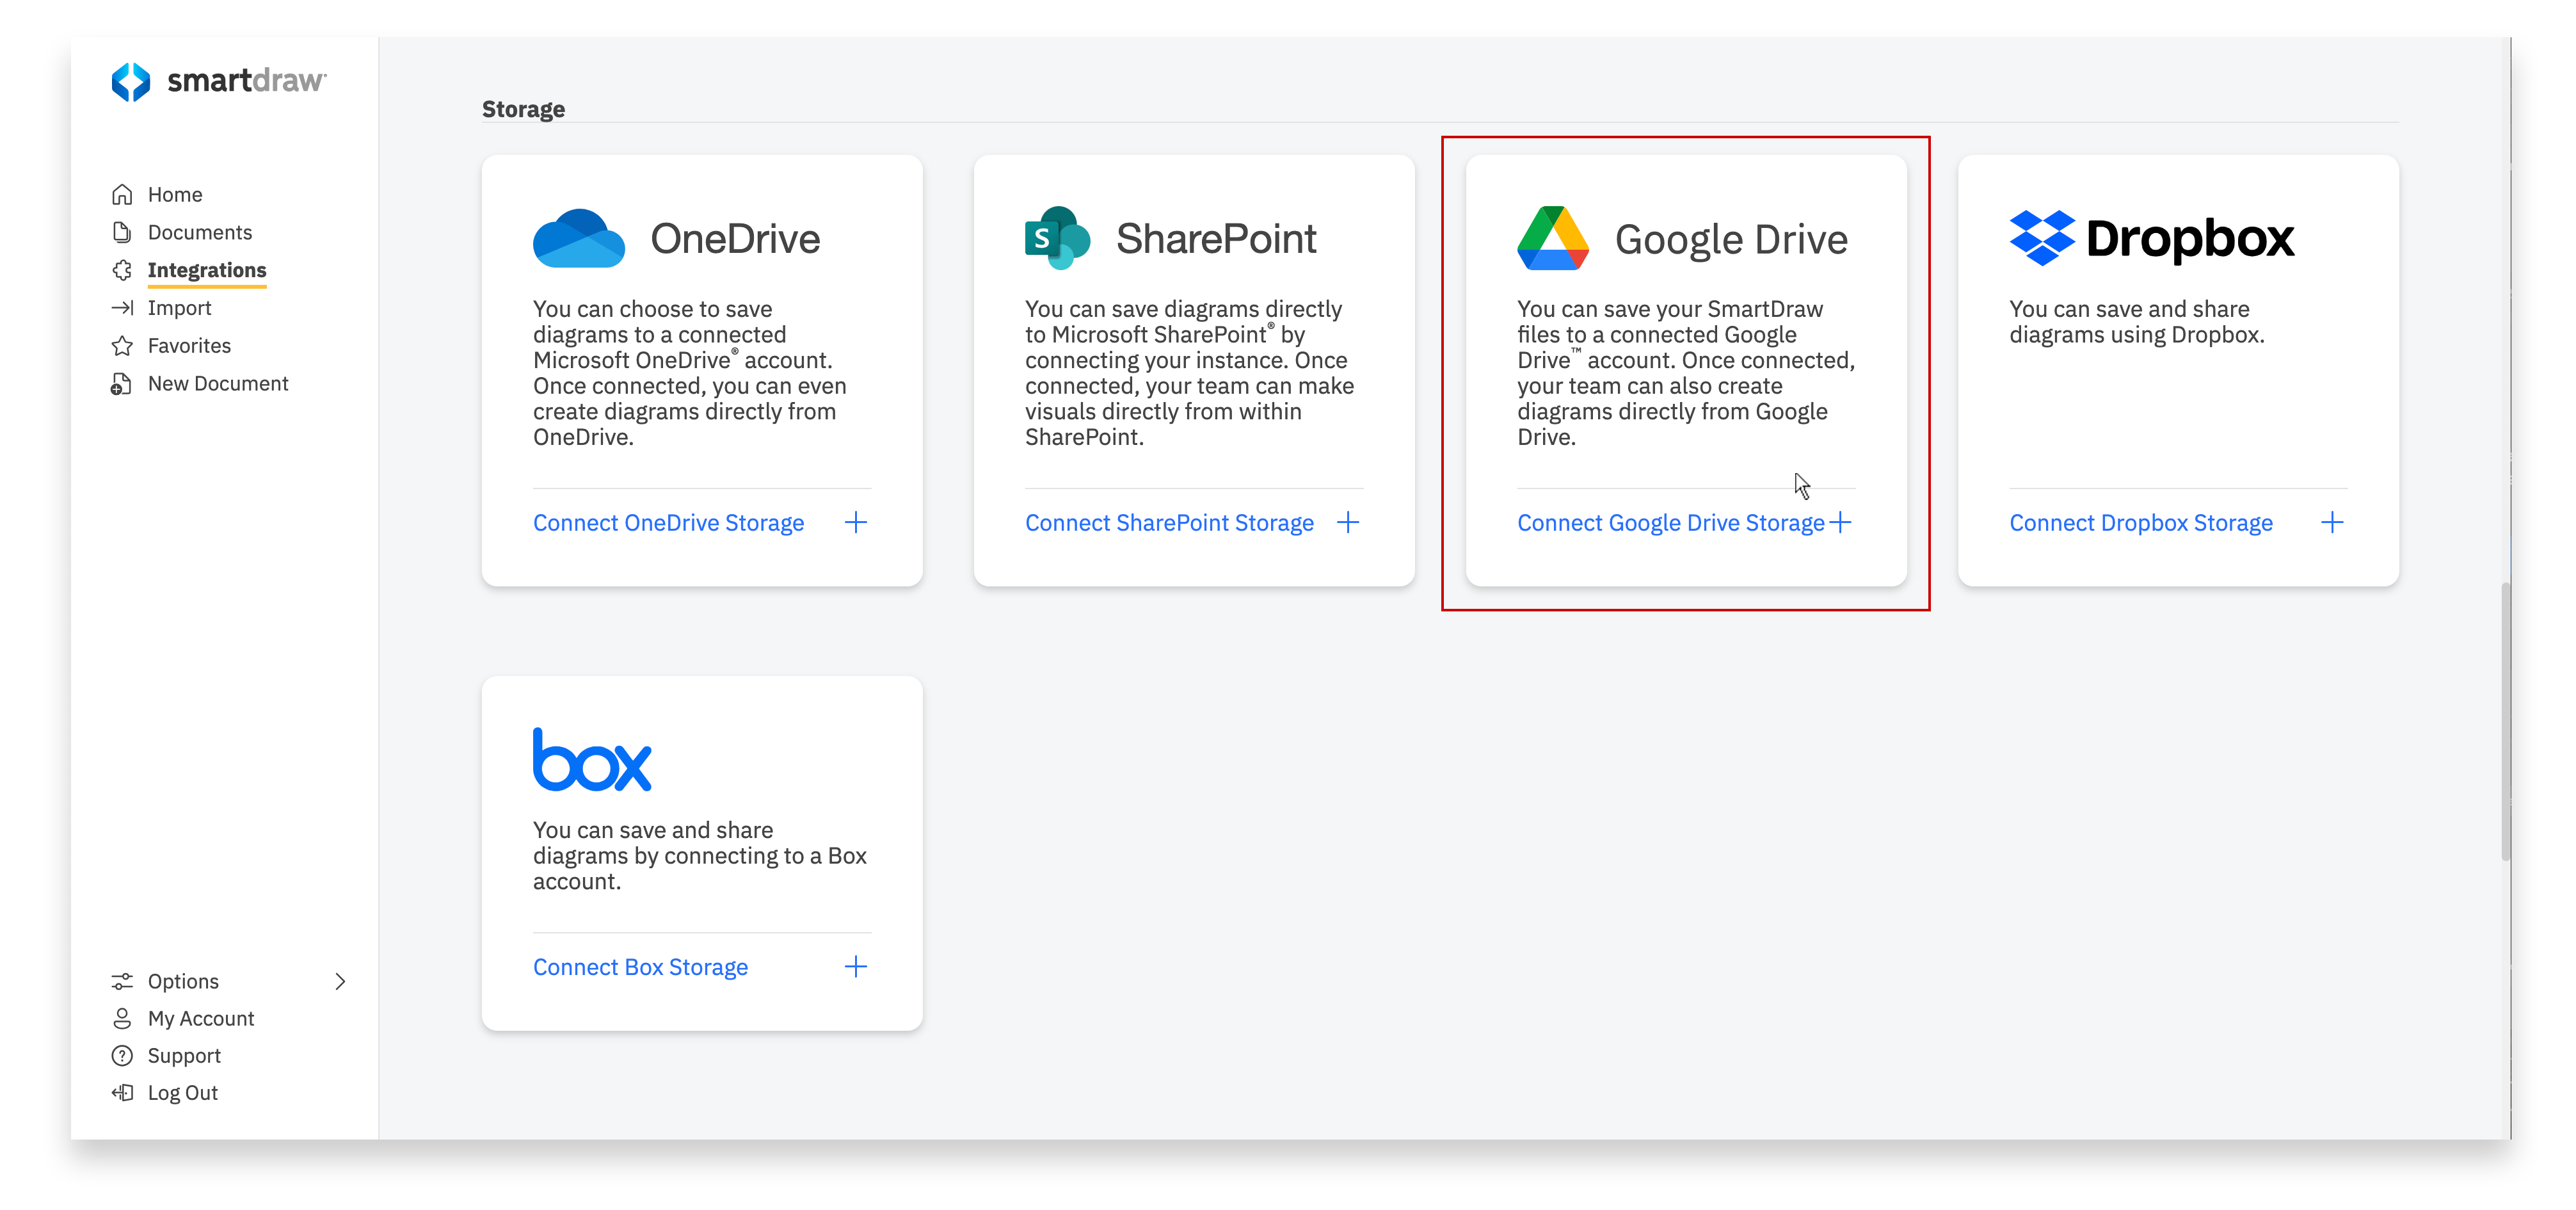Click Connect Google Drive Storage link
Image resolution: width=2576 pixels, height=1210 pixels.
click(1671, 522)
